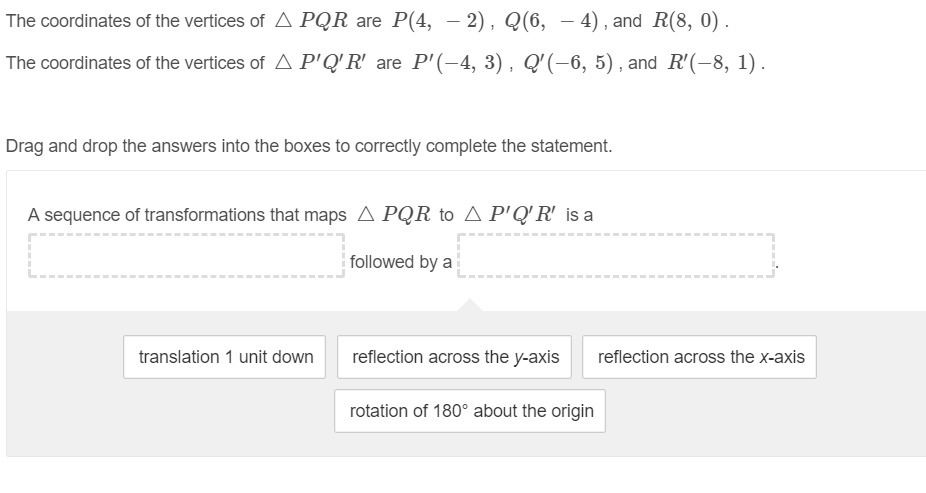The height and width of the screenshot is (493, 926).
Task: Click the P′(−4, 3) coordinate expression
Action: coord(457,63)
